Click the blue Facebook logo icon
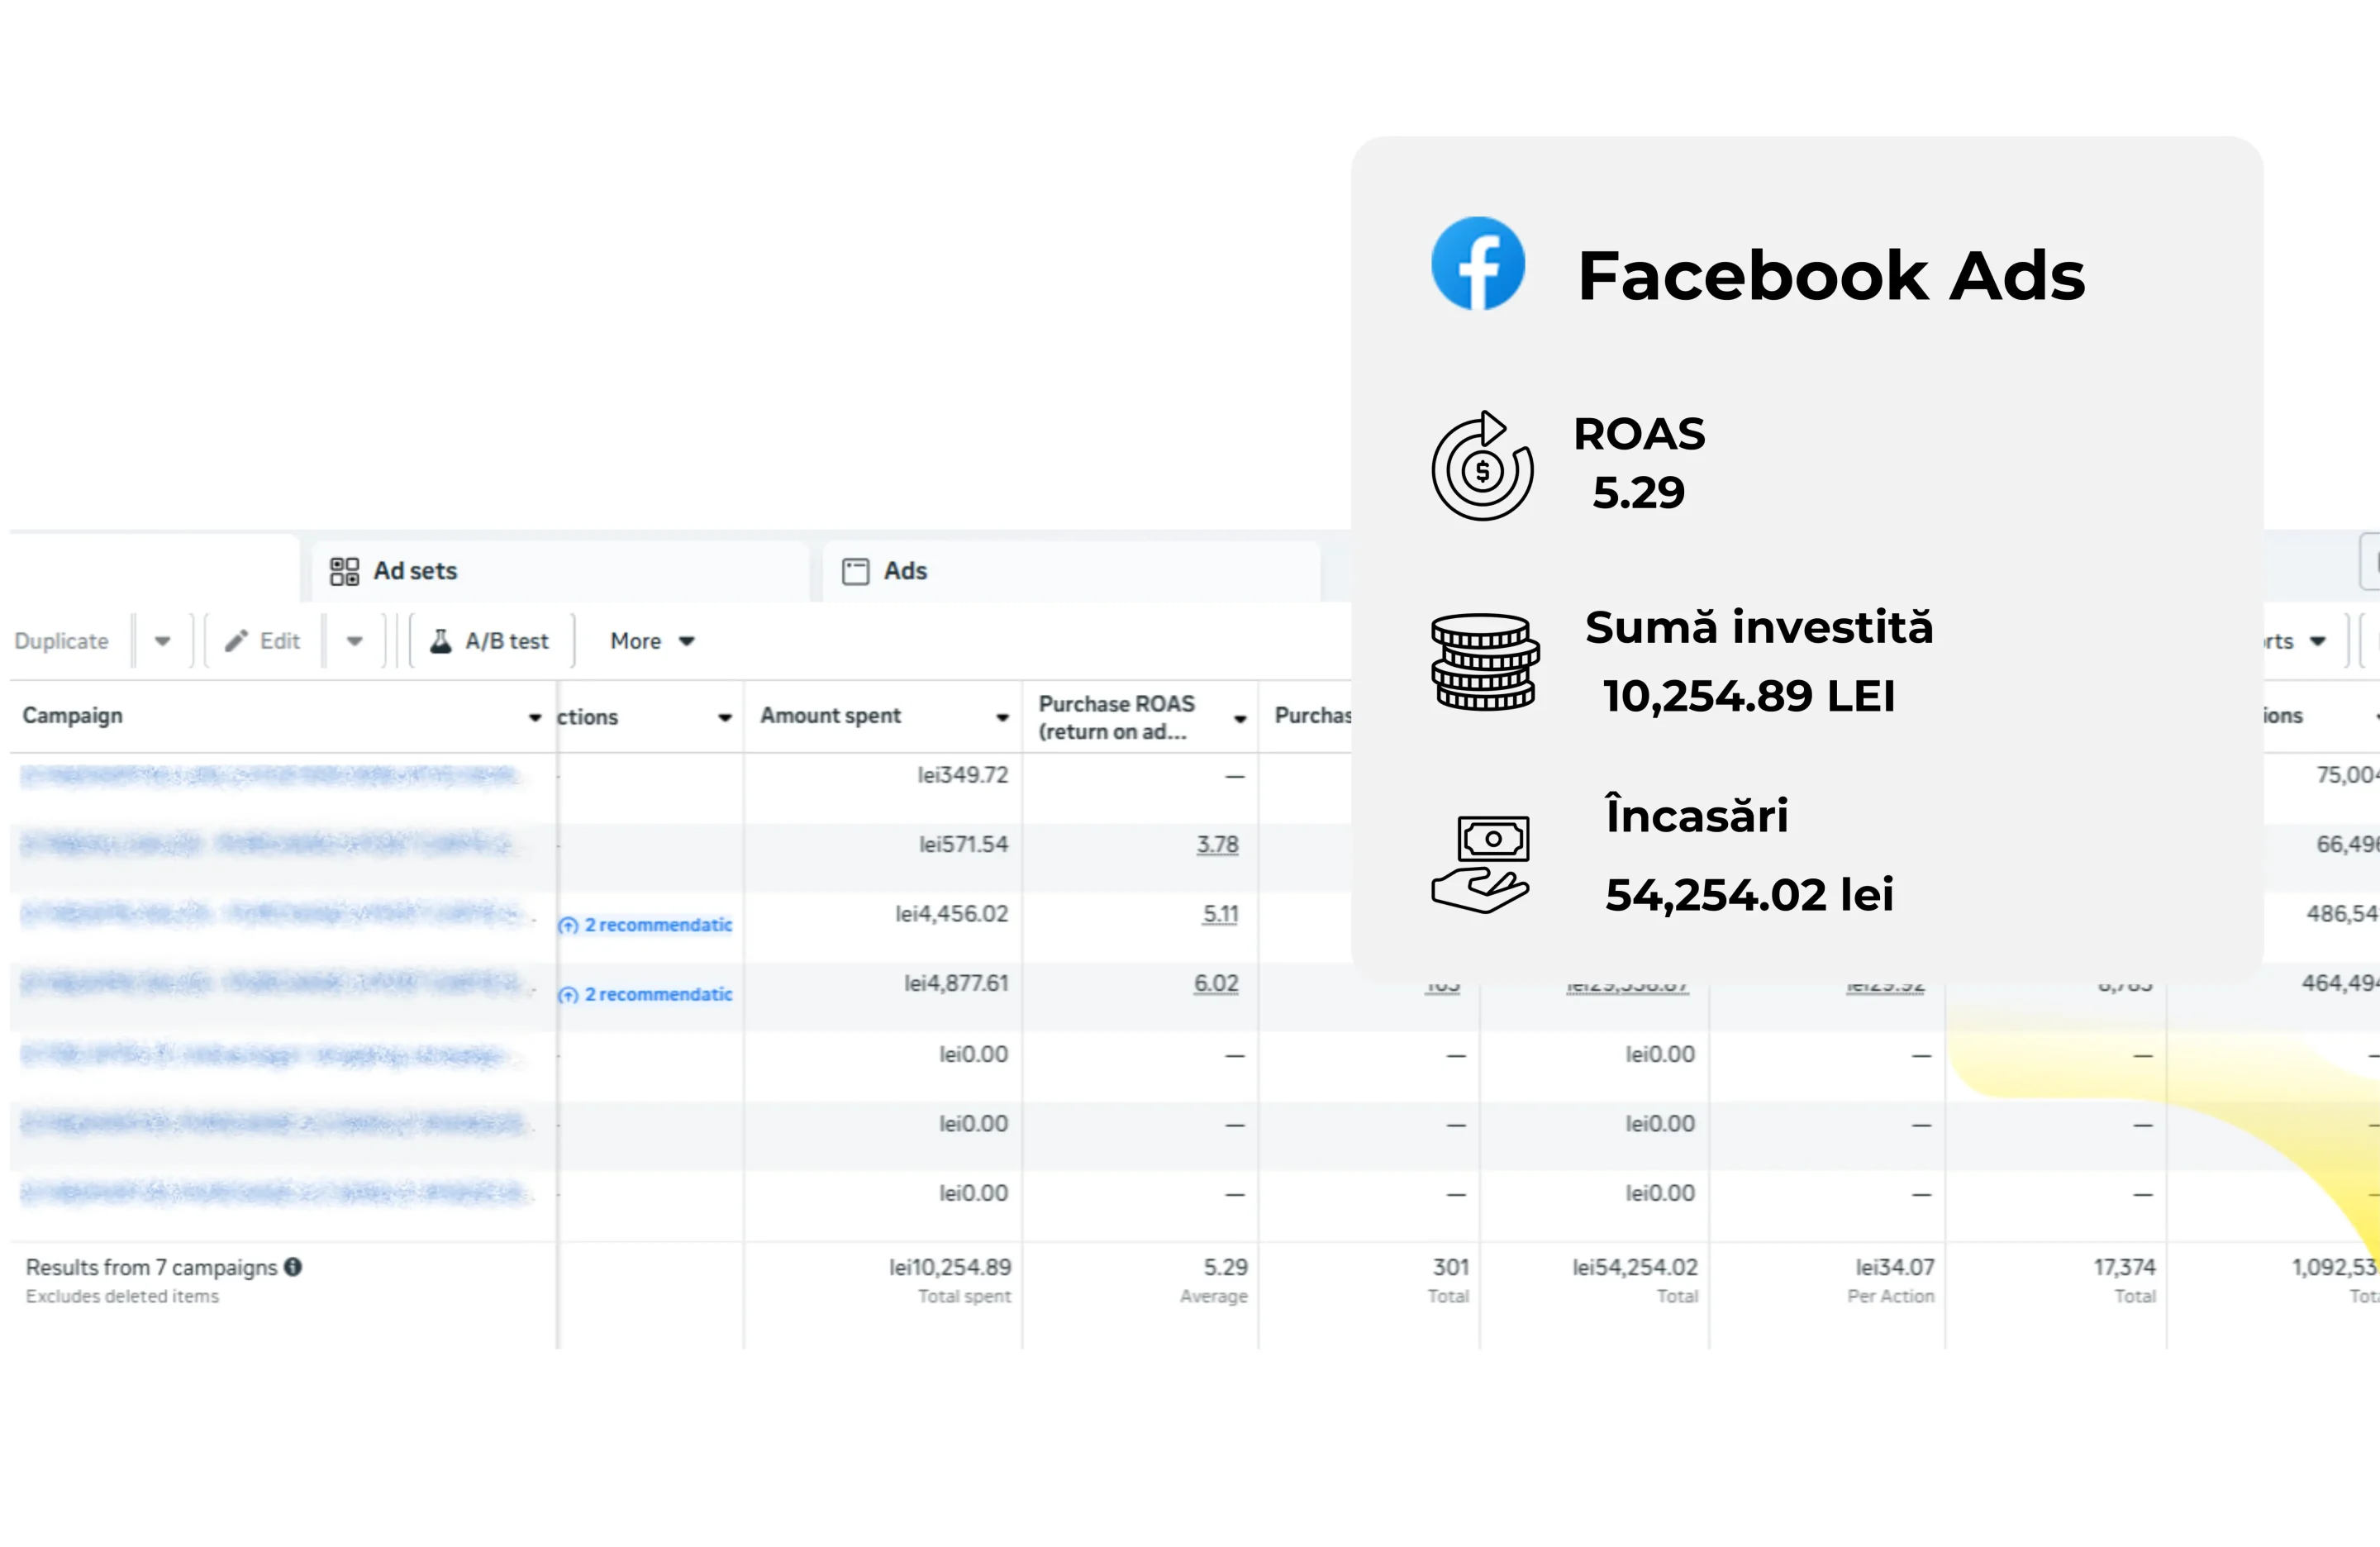This screenshot has height=1547, width=2380. (x=1477, y=264)
